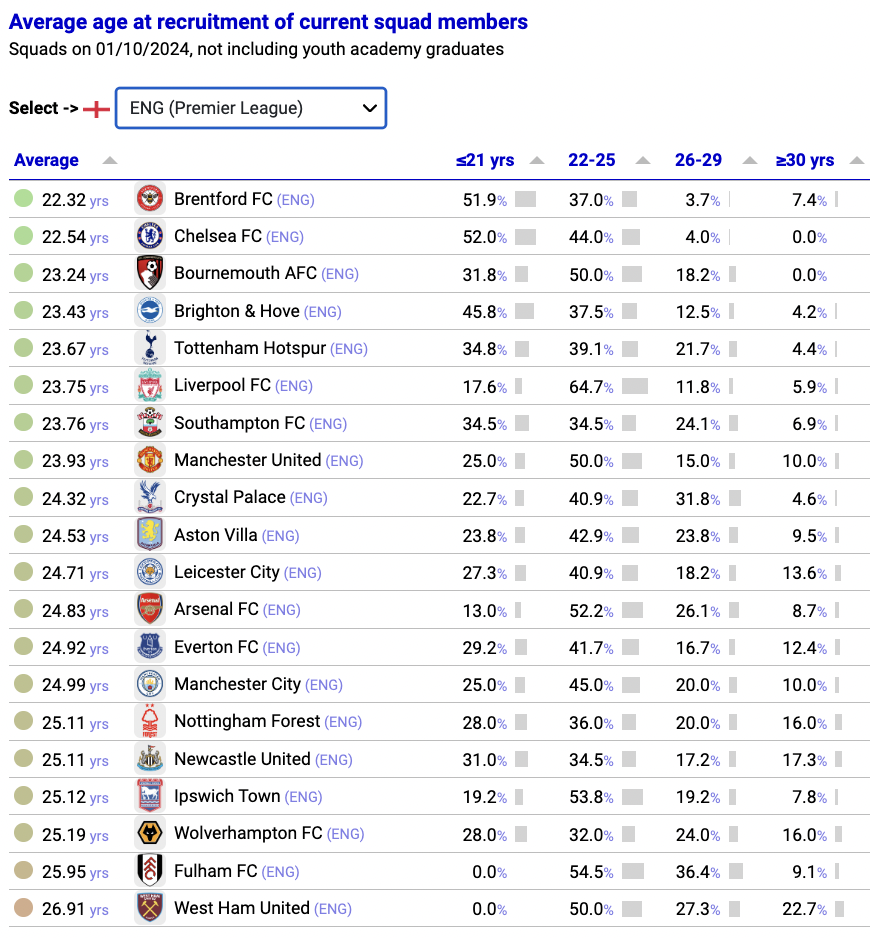Click the England flag icon beside Select
This screenshot has width=870, height=938.
(96, 109)
